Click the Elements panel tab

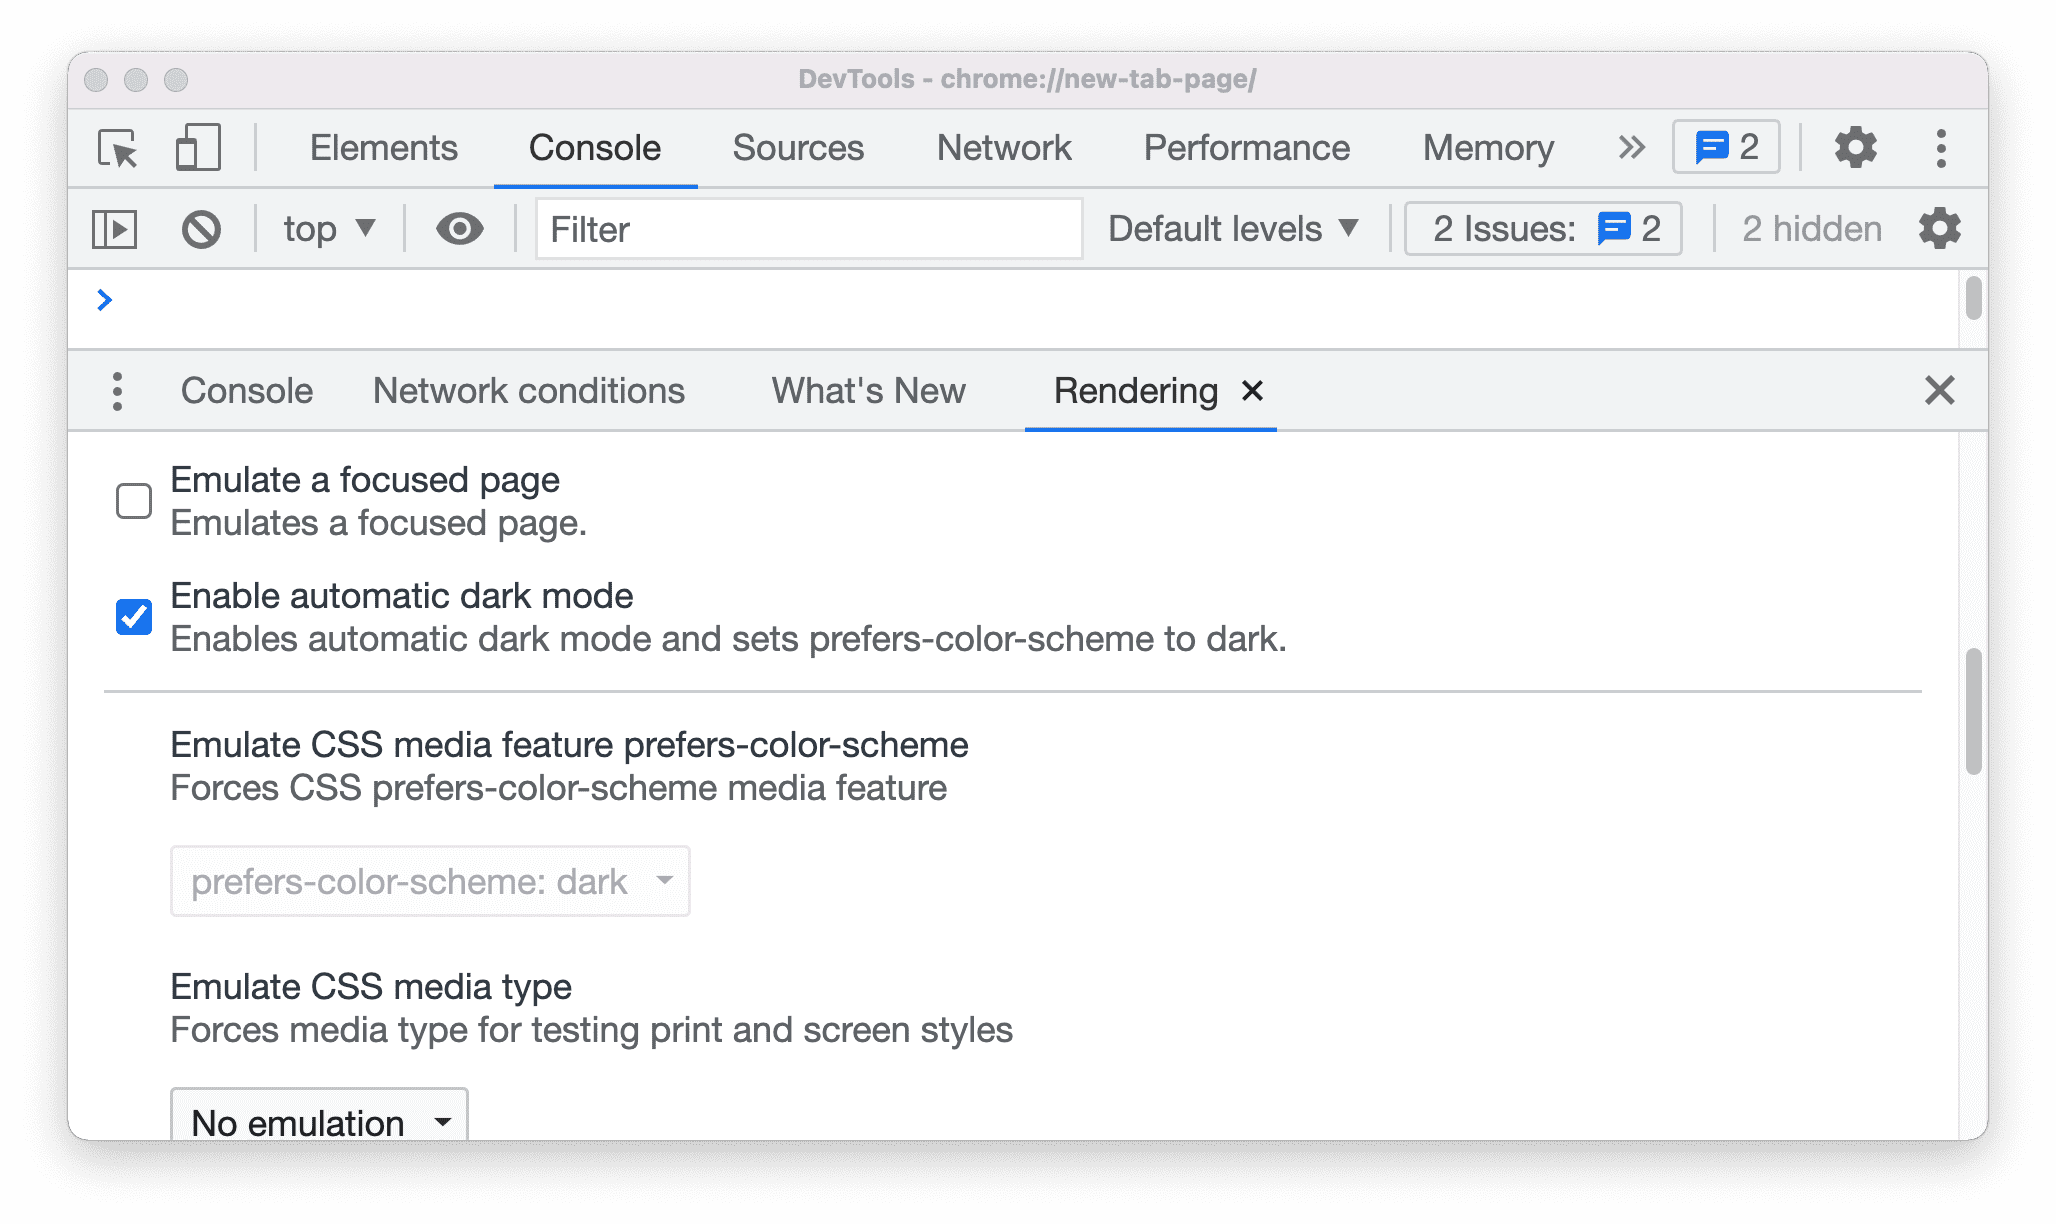pyautogui.click(x=382, y=144)
